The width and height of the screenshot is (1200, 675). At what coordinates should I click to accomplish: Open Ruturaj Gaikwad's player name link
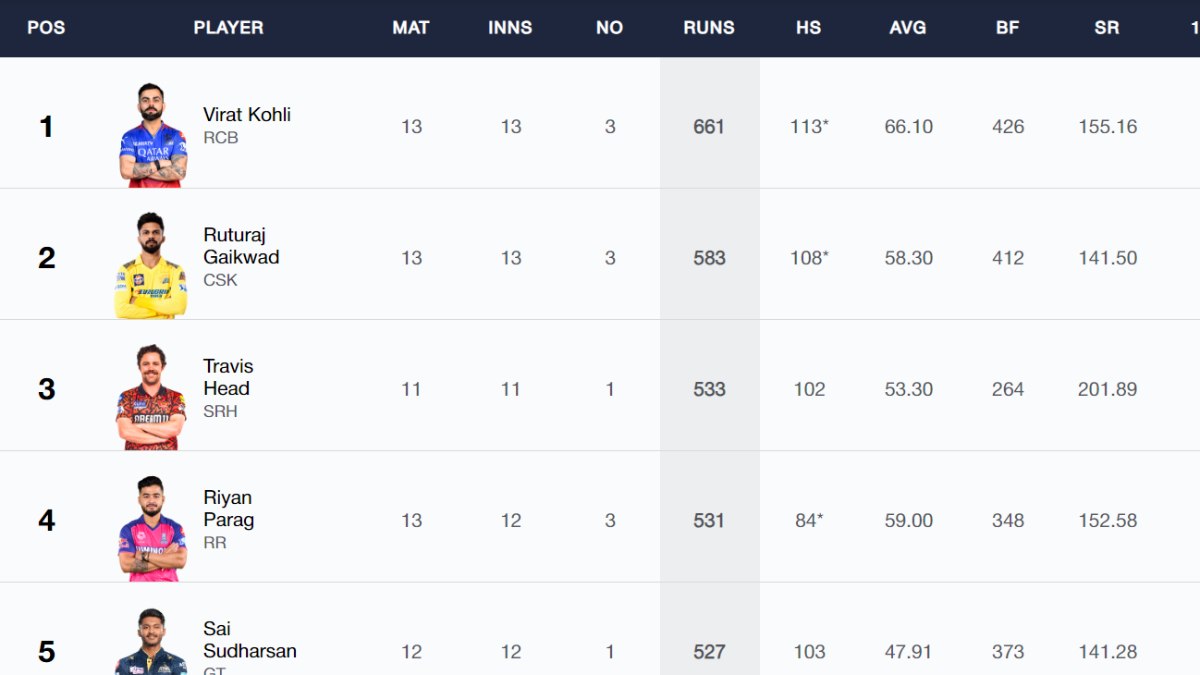pos(241,246)
